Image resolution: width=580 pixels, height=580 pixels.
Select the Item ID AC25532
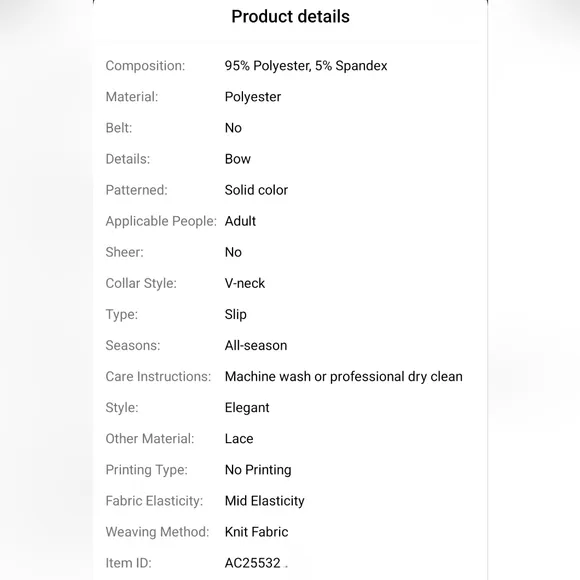[x=253, y=563]
